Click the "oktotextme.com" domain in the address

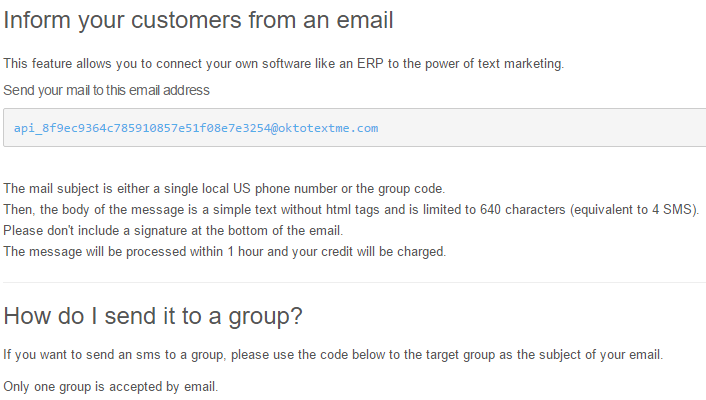point(329,129)
